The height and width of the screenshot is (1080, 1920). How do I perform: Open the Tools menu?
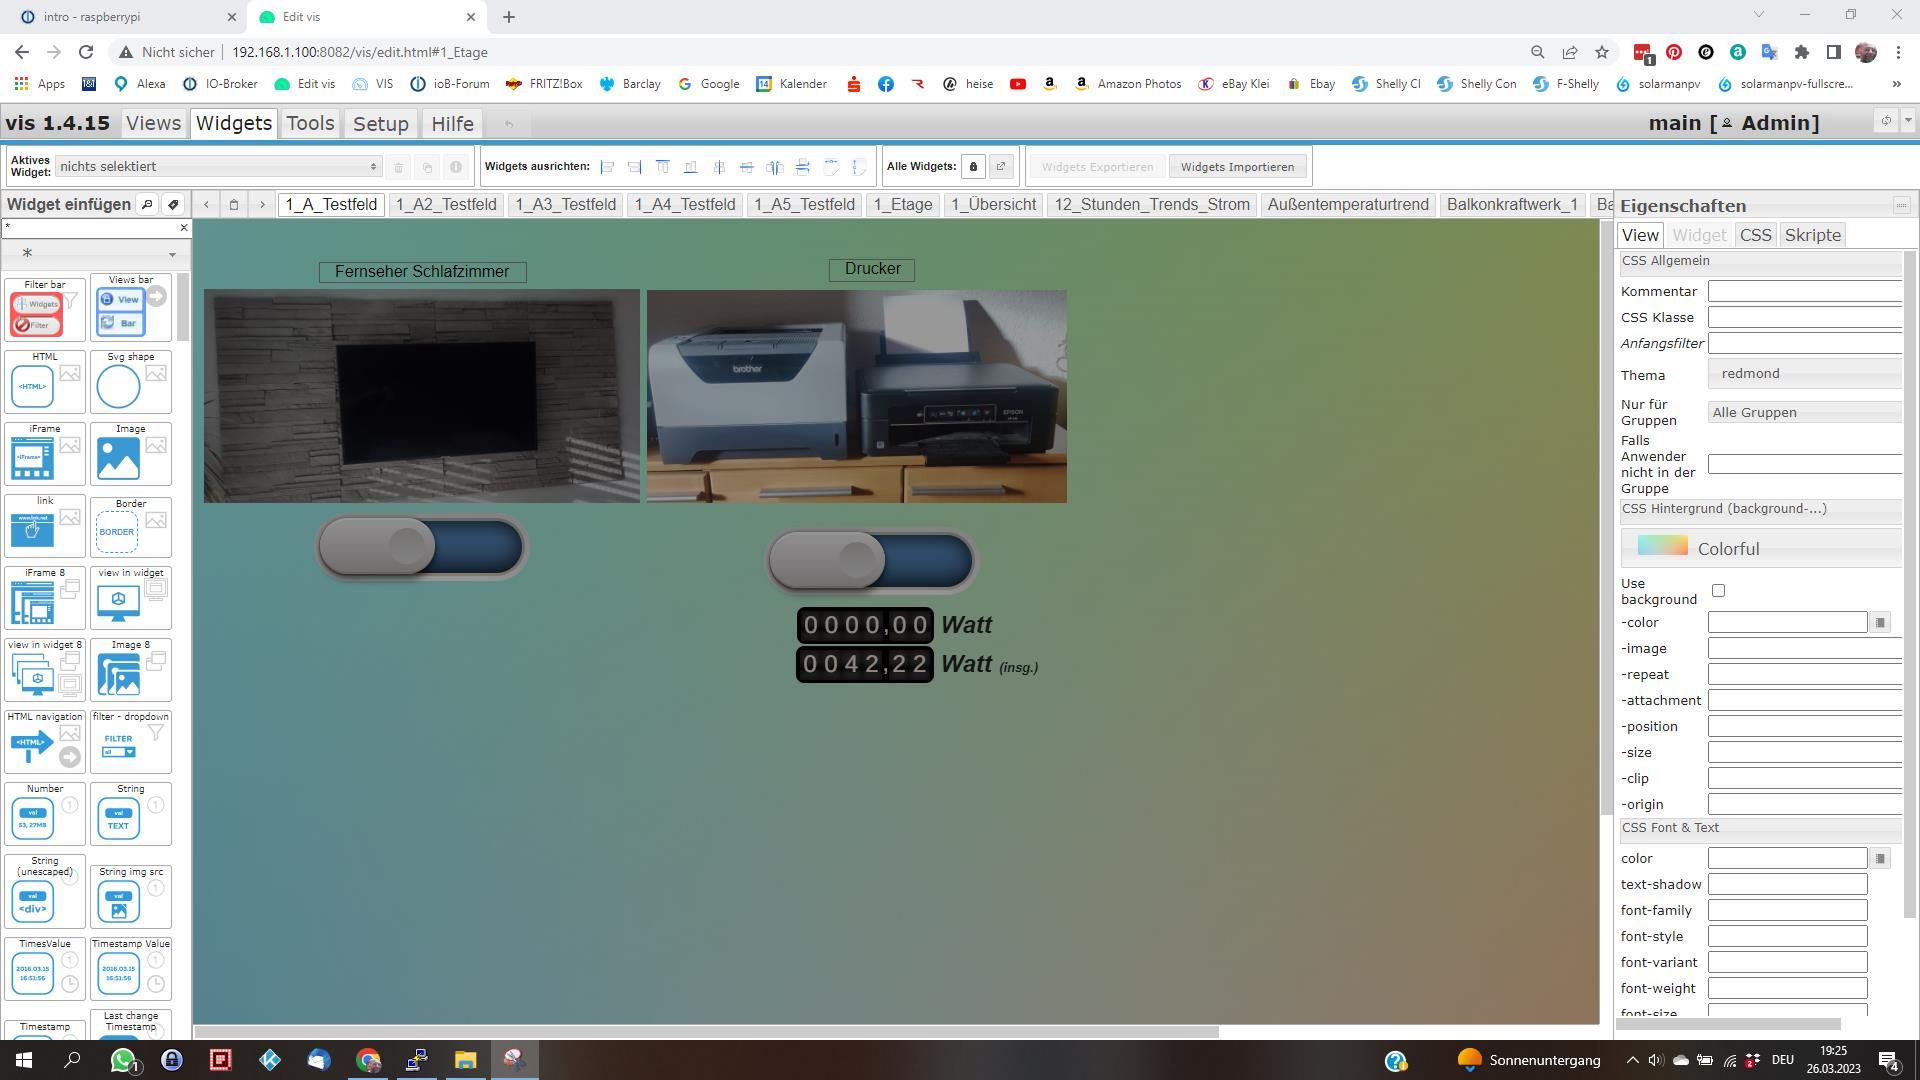(310, 124)
